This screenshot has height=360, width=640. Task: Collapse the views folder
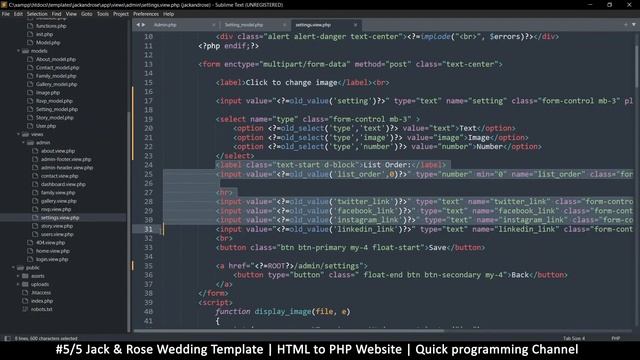coord(18,134)
